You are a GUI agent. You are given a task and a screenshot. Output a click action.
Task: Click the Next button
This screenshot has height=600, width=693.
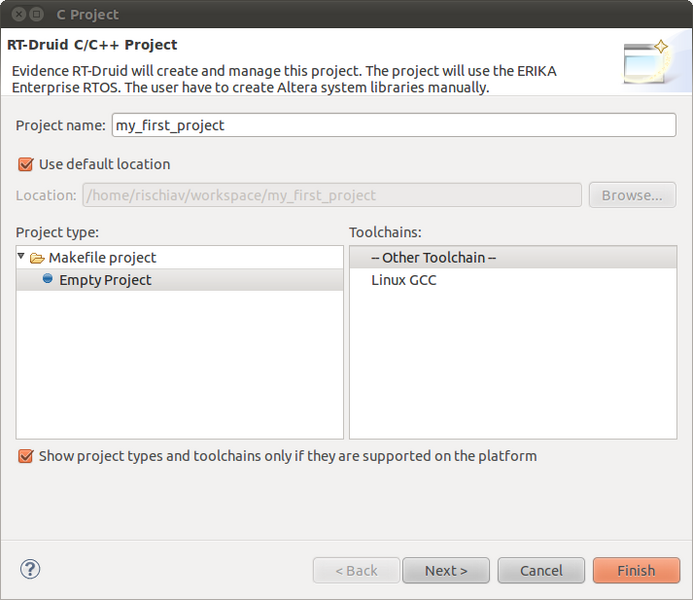tap(446, 570)
